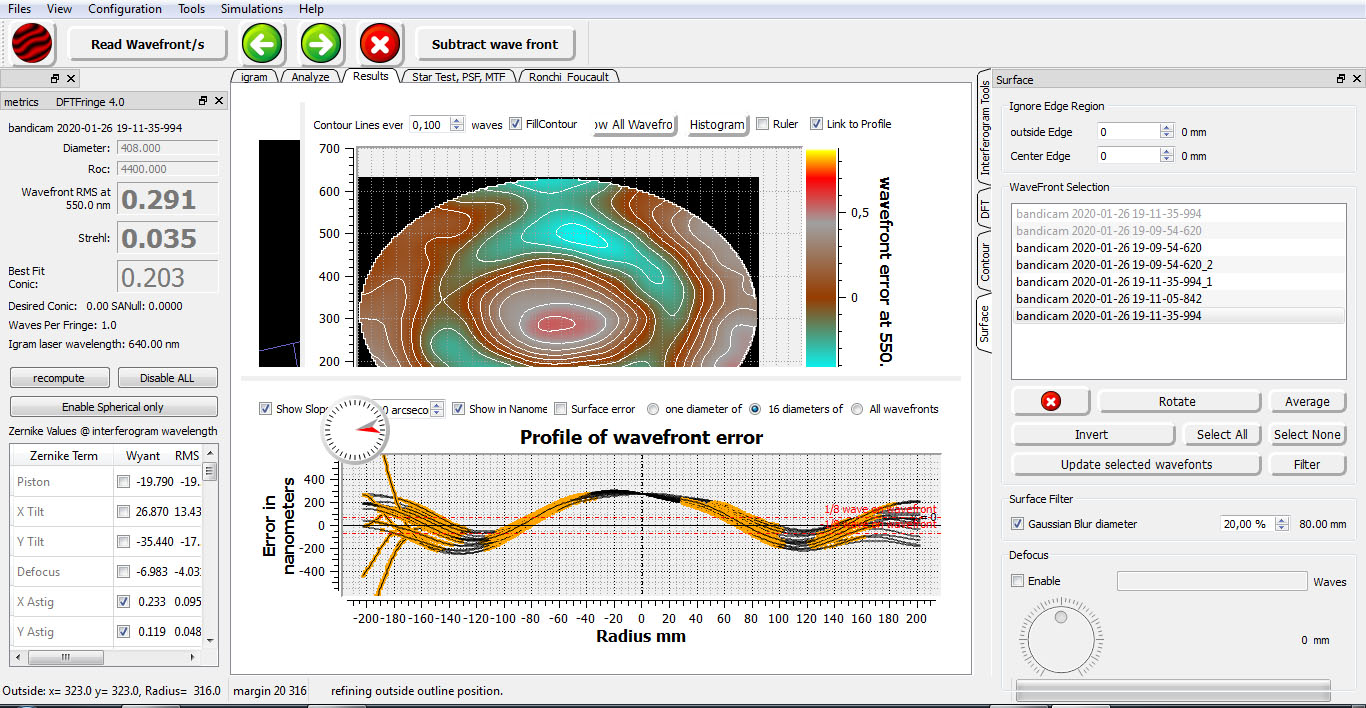This screenshot has width=1366, height=708.
Task: Click red X delete button in Surface panel
Action: click(1050, 402)
